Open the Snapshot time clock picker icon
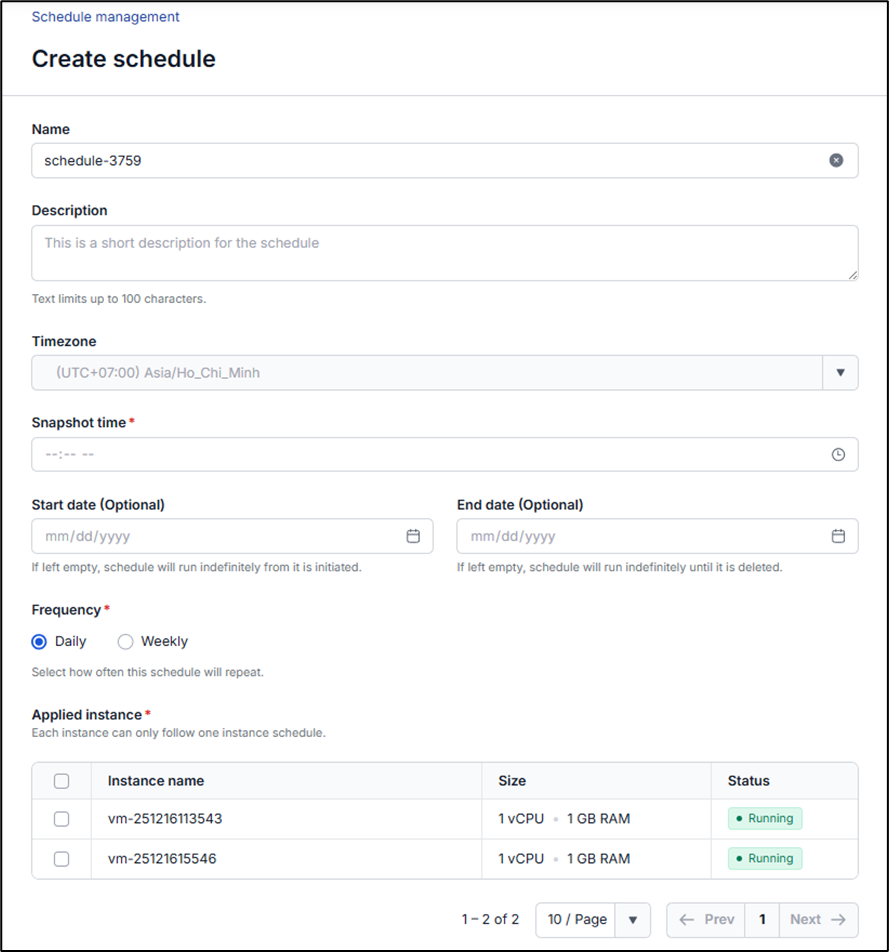 tap(838, 454)
